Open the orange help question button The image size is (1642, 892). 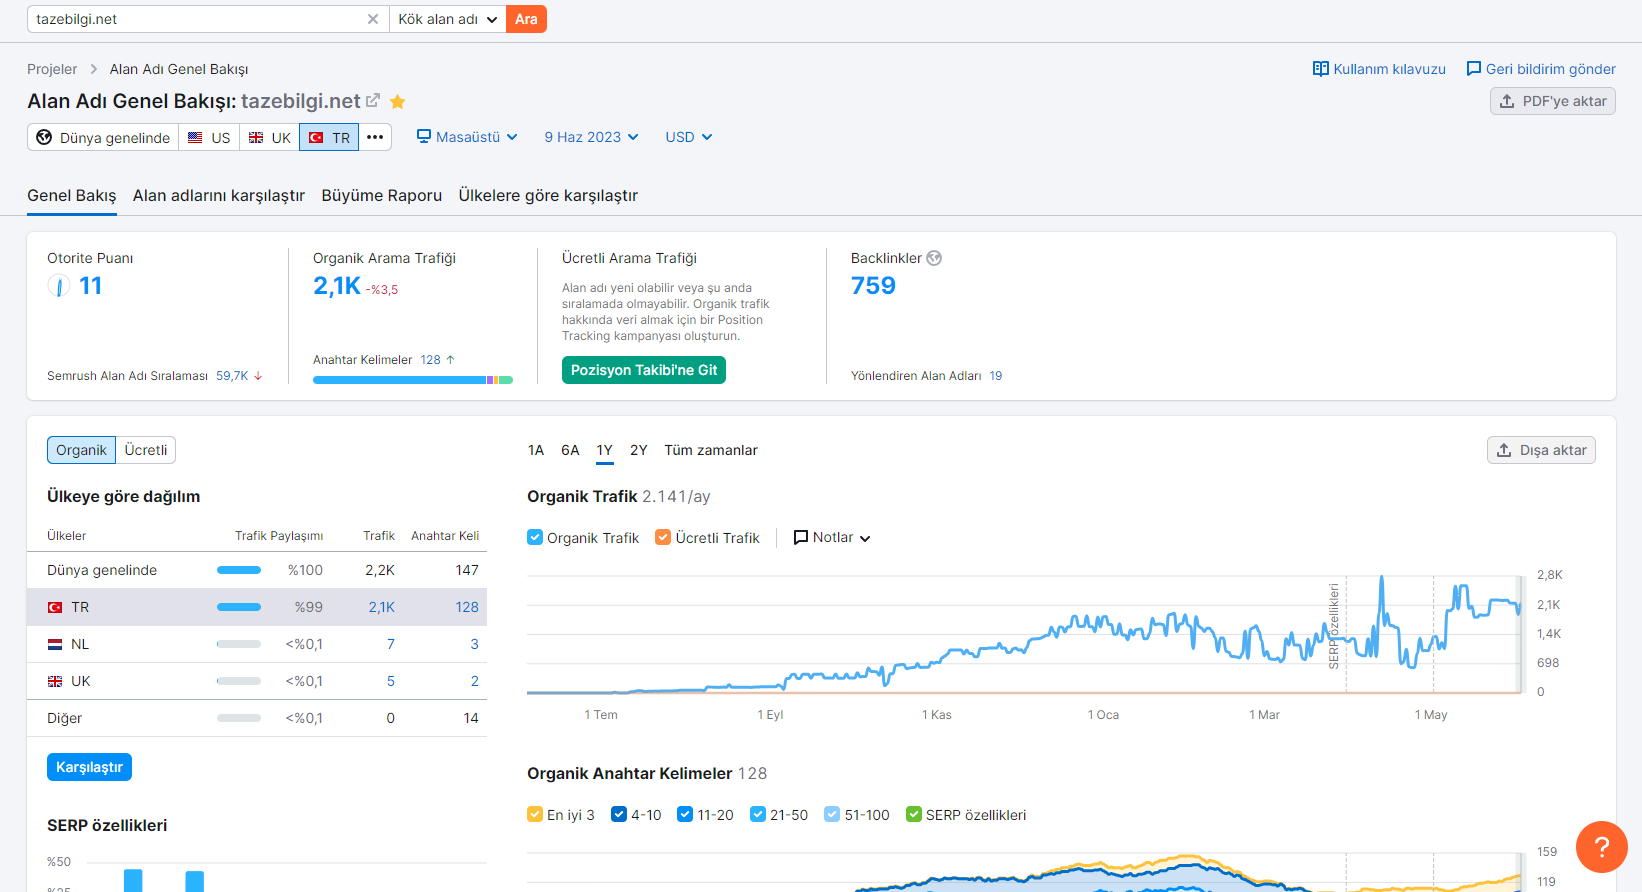(x=1601, y=846)
